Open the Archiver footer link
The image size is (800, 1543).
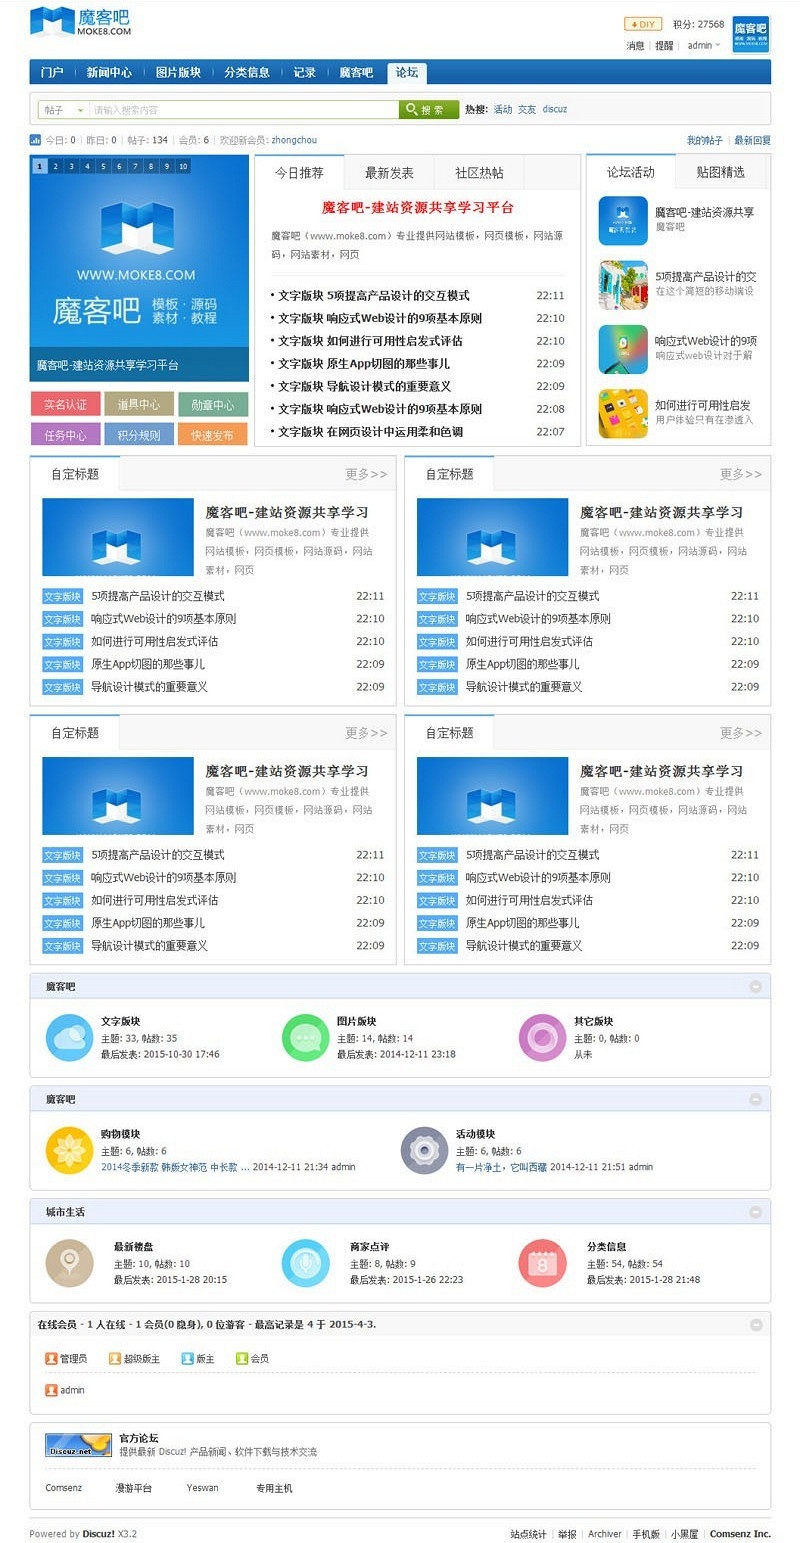click(604, 1534)
